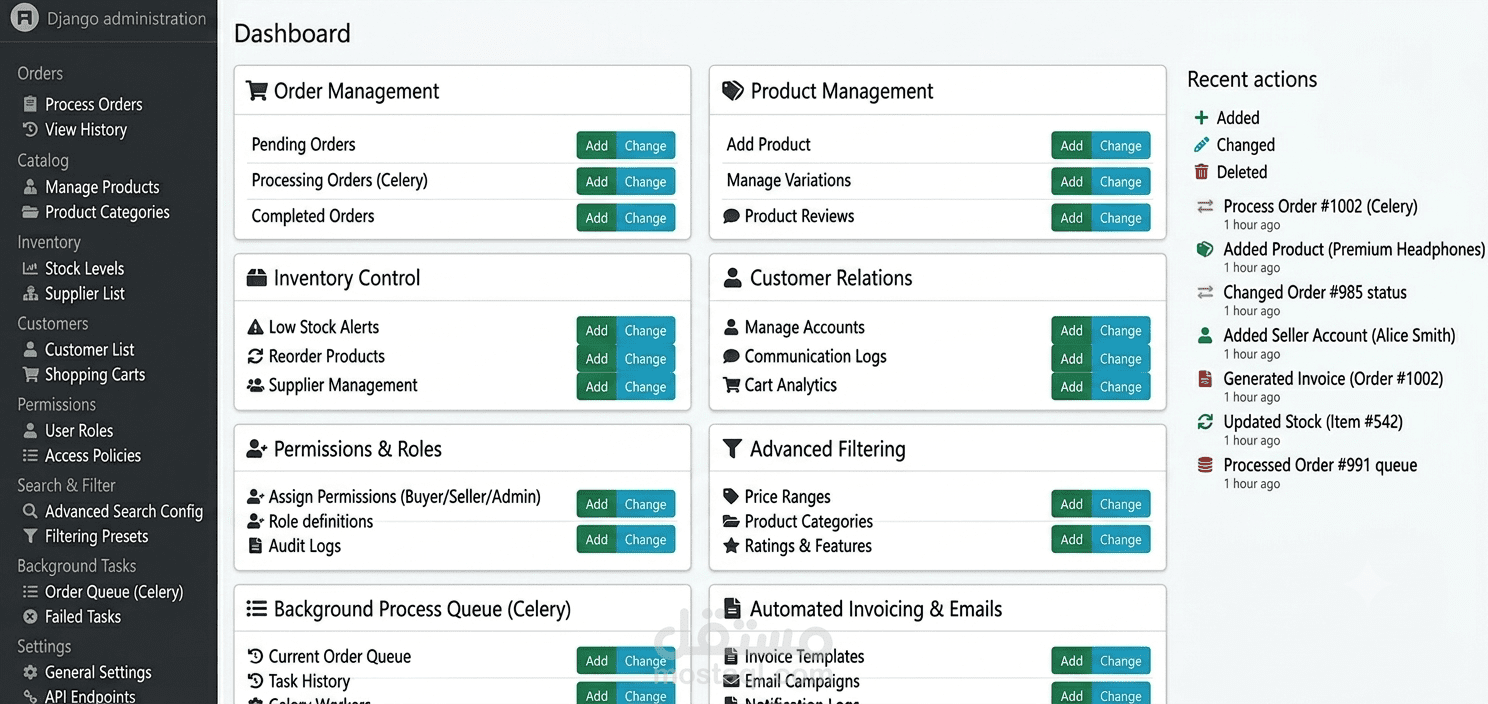Click Change button for Supplier Management
This screenshot has height=704, width=1488.
[645, 386]
